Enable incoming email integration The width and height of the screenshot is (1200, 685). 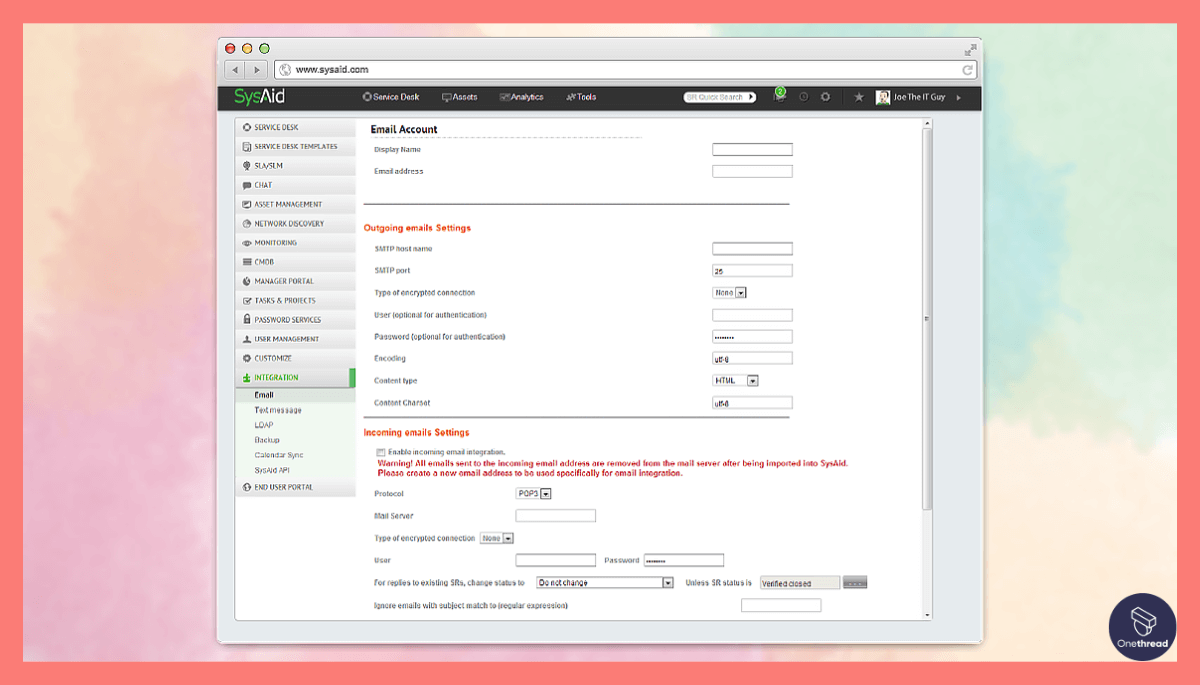[381, 452]
